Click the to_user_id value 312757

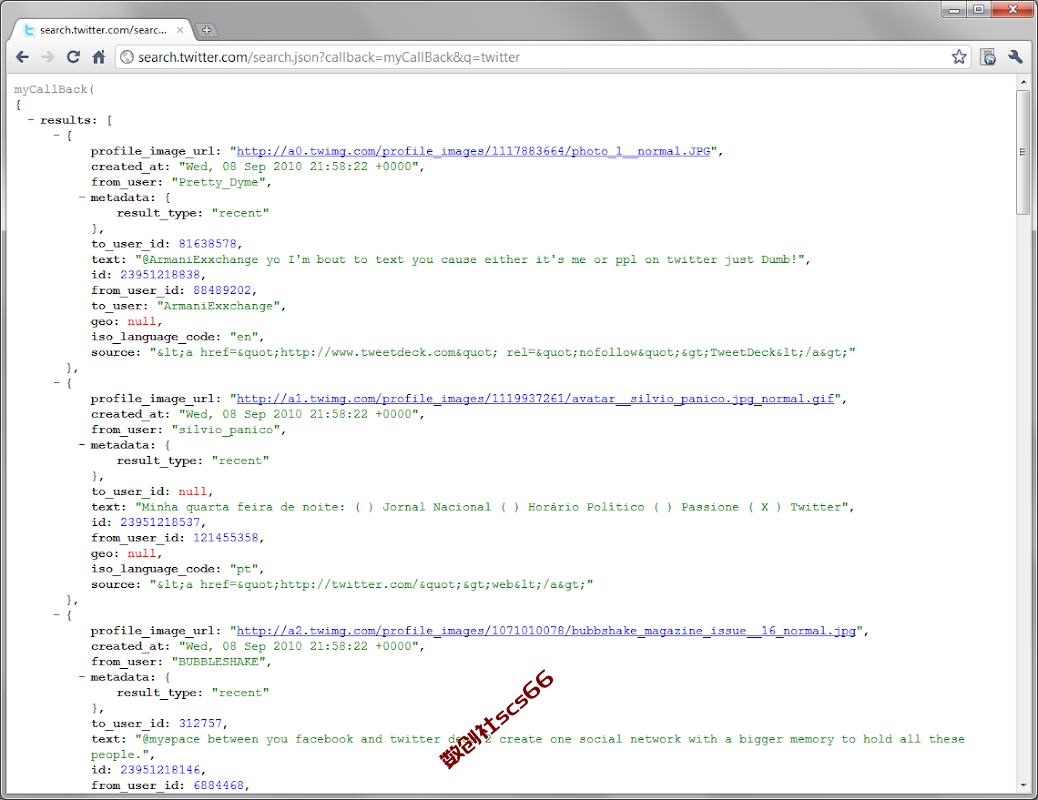(x=200, y=724)
